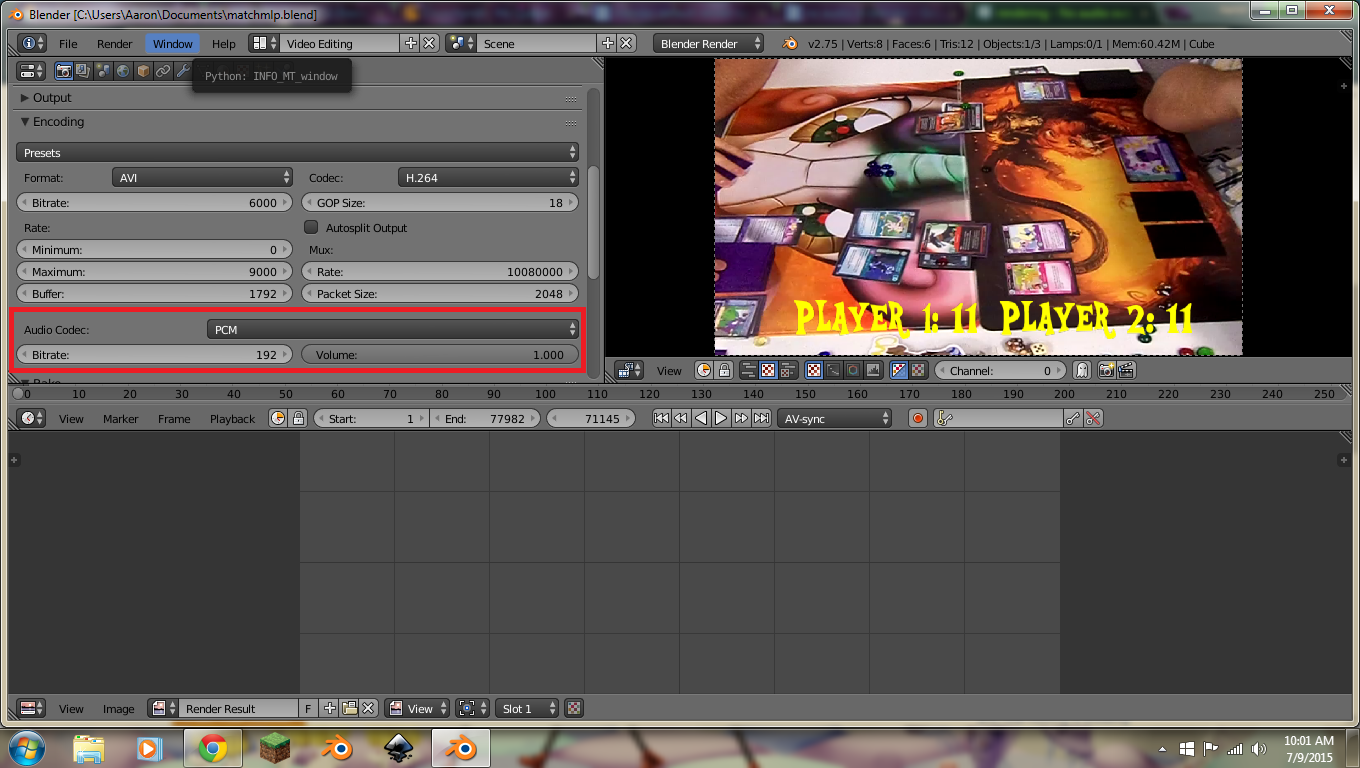Open the World properties globe tab
The width and height of the screenshot is (1360, 768).
pos(123,70)
